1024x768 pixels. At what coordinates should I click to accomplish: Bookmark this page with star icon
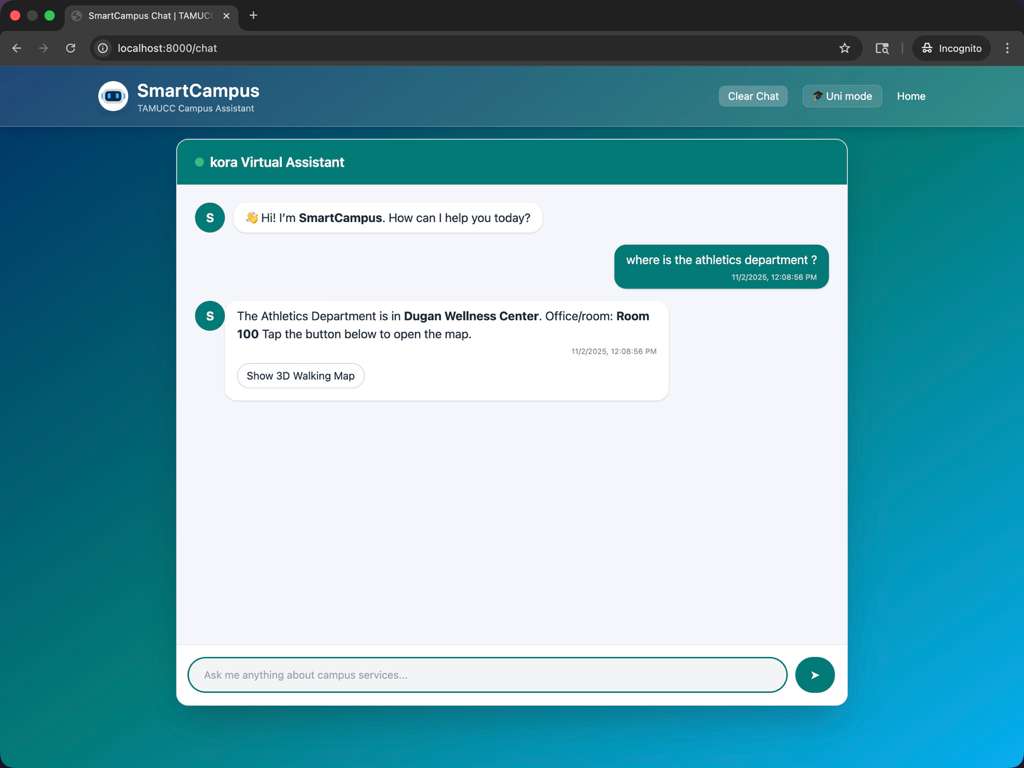click(x=844, y=48)
